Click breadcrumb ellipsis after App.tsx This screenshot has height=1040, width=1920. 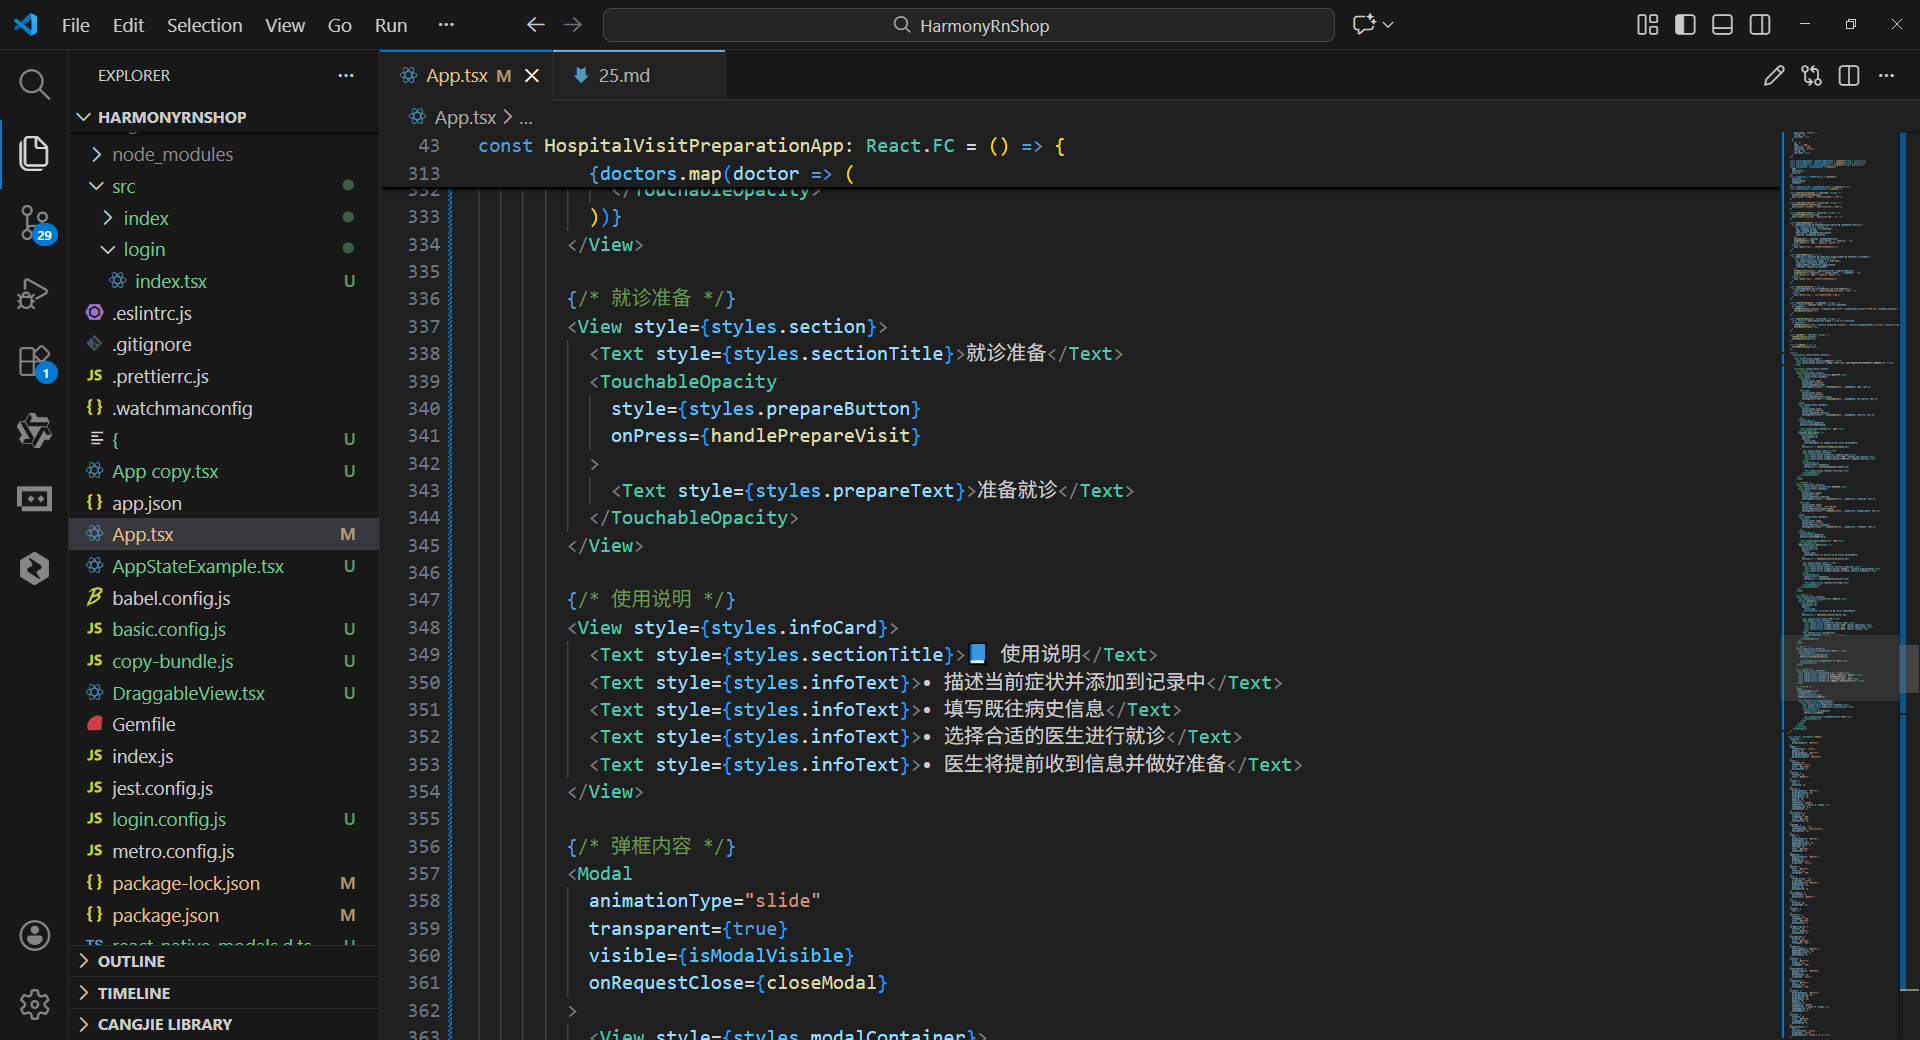526,118
